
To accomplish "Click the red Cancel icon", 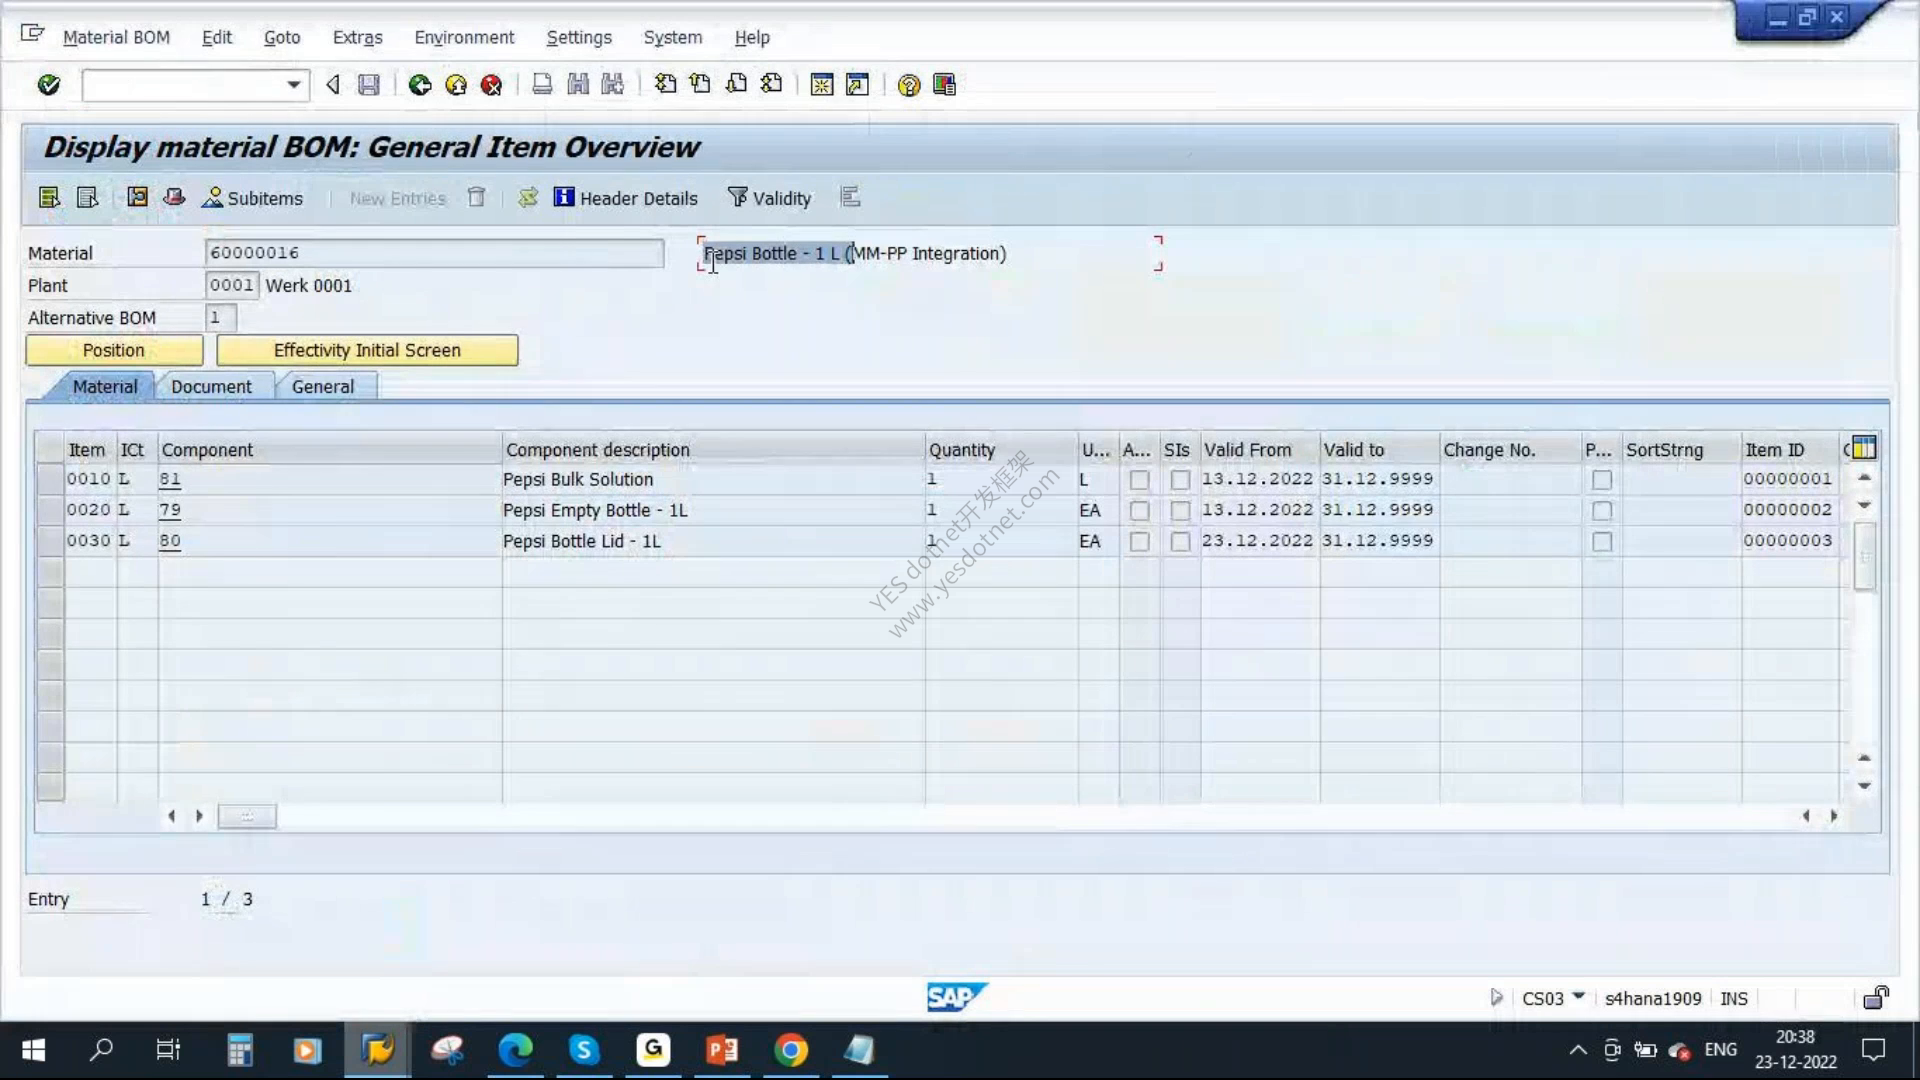I will pos(491,85).
